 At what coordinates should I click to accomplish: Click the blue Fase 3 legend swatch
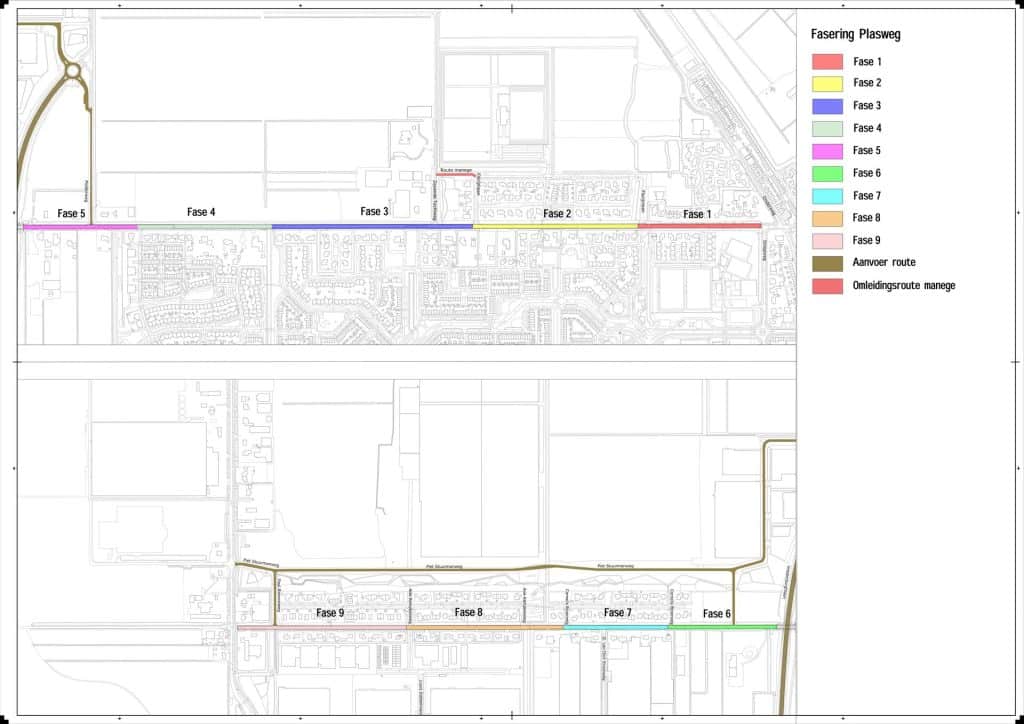pos(827,106)
